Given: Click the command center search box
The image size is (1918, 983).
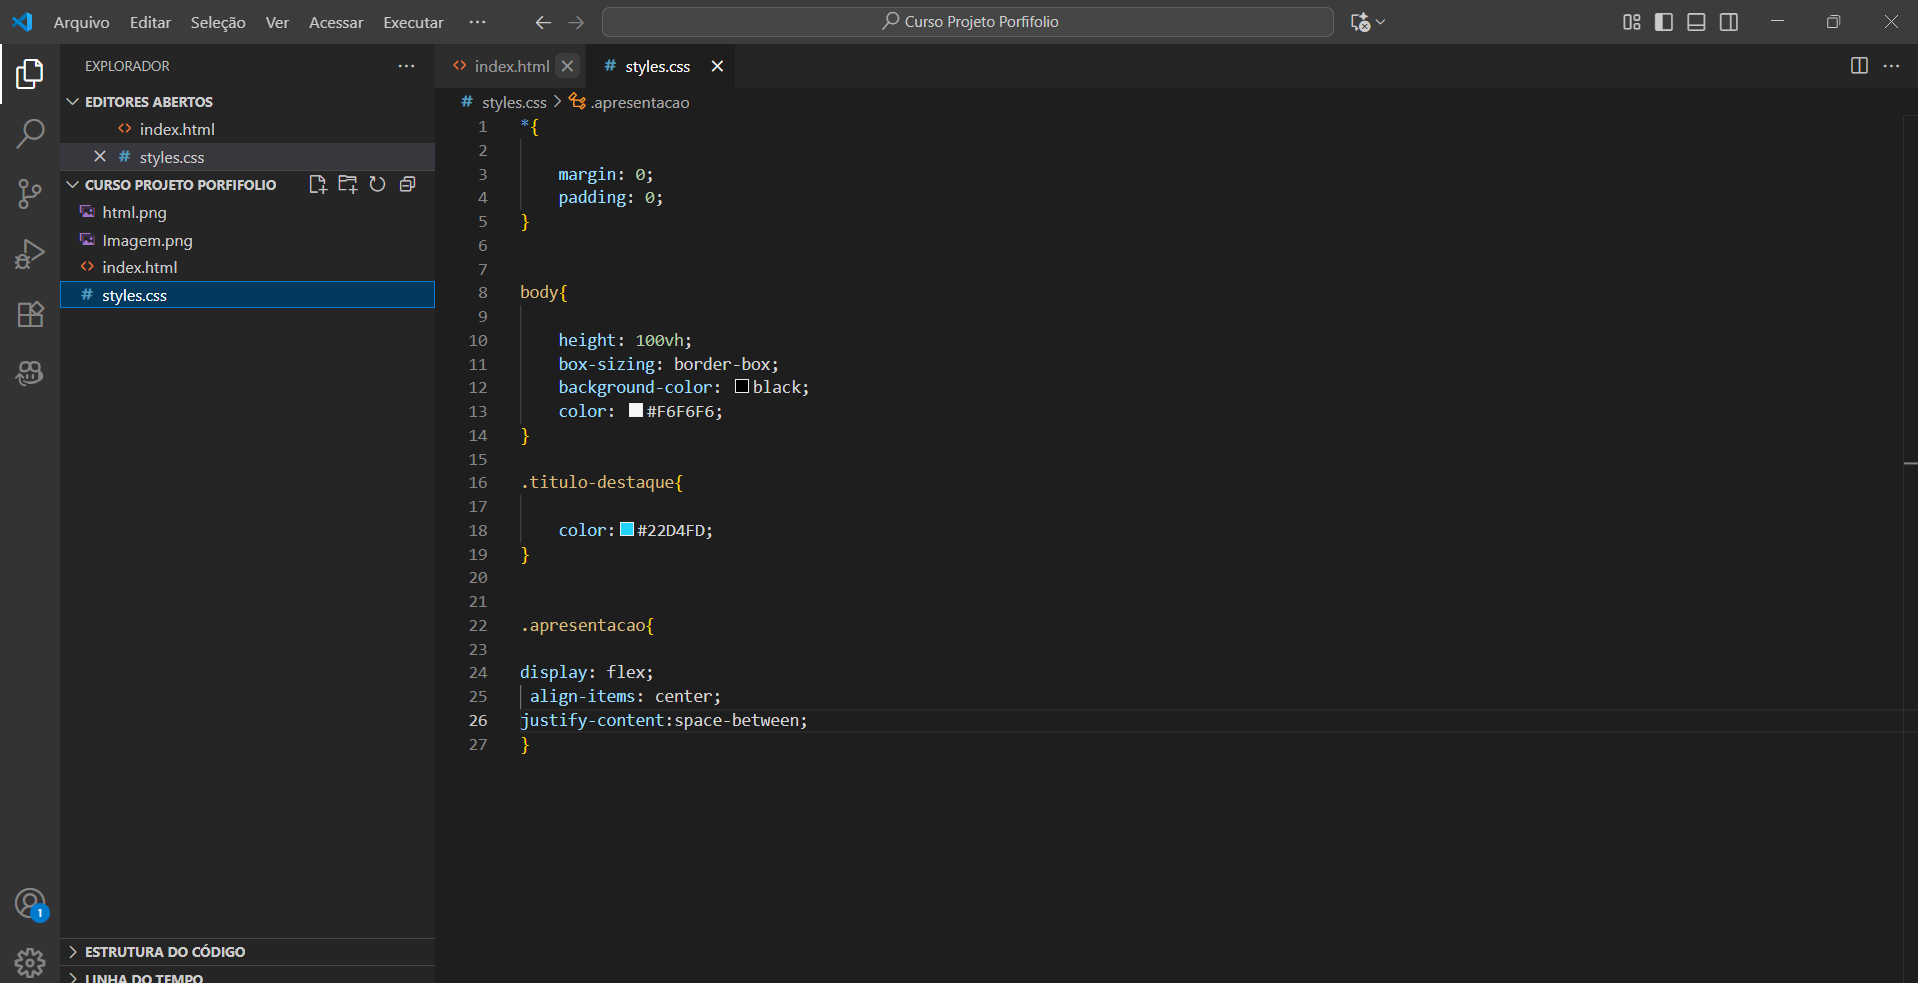Looking at the screenshot, I should (967, 22).
